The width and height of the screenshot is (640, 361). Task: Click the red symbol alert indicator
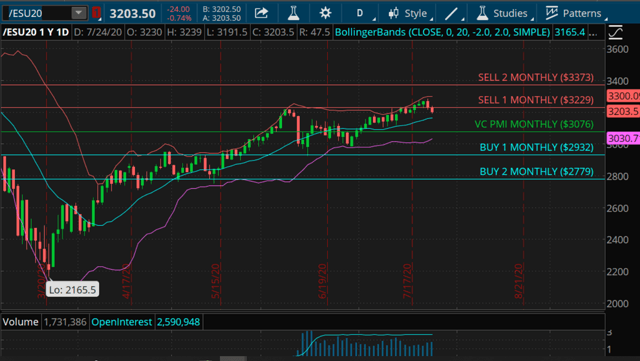tap(96, 13)
